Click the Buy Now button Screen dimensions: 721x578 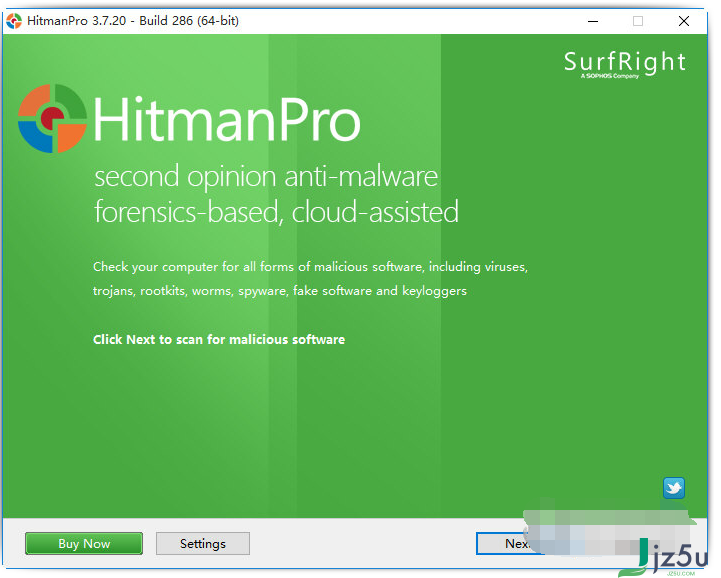84,544
